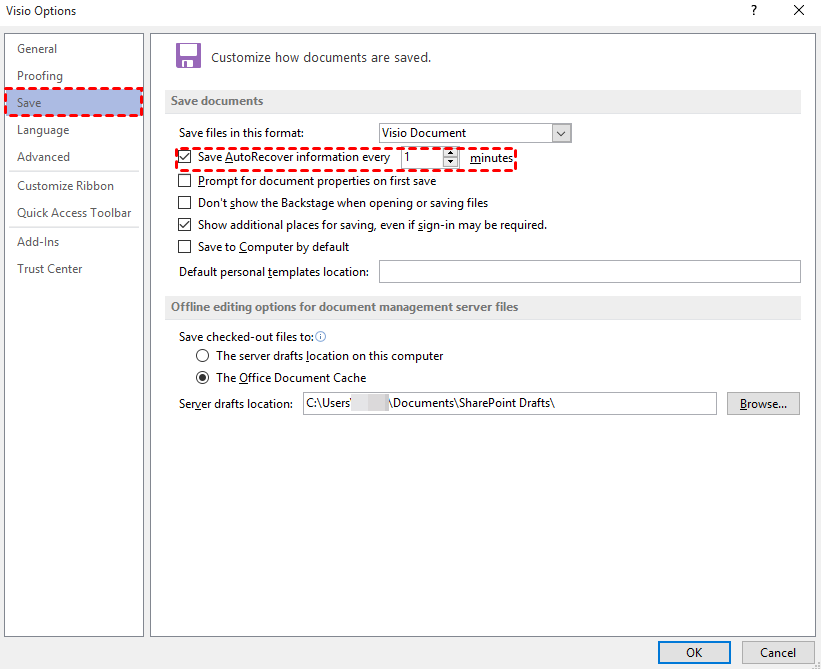Enable Save to Computer by default
The width and height of the screenshot is (821, 669).
pos(184,247)
